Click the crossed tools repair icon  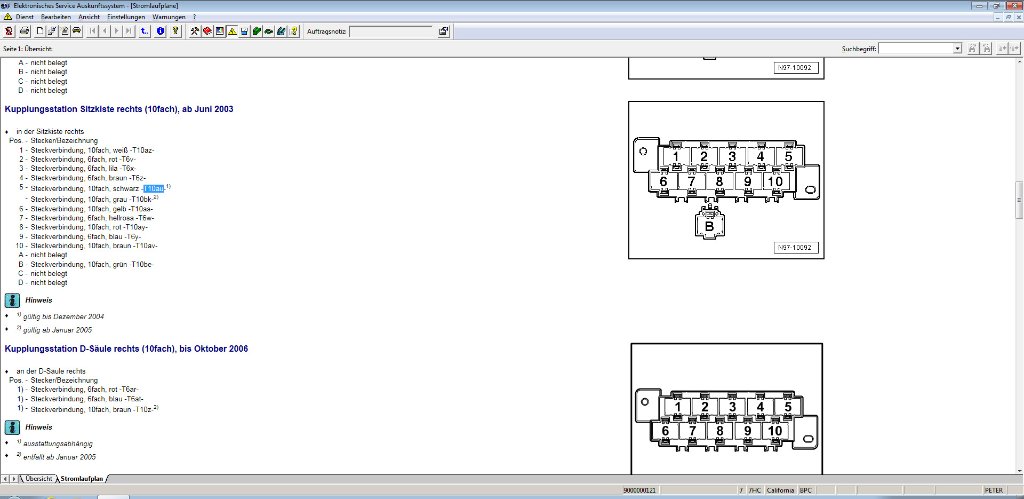193,31
